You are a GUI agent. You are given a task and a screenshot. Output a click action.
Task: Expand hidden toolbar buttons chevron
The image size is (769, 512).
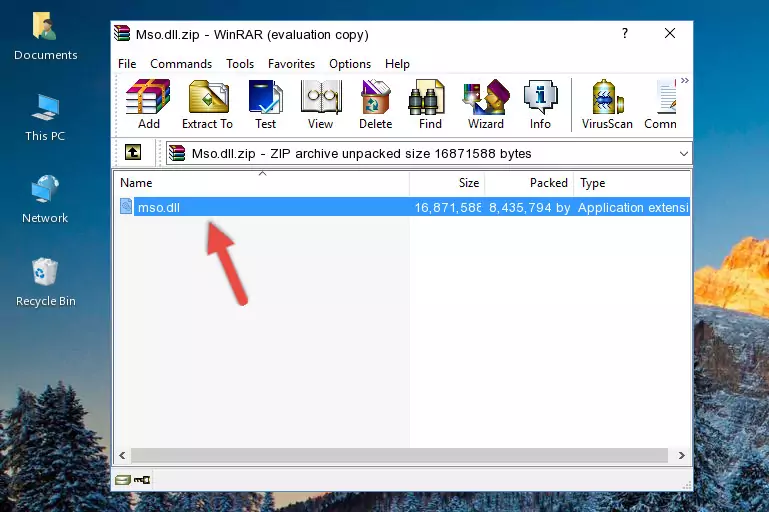click(685, 80)
